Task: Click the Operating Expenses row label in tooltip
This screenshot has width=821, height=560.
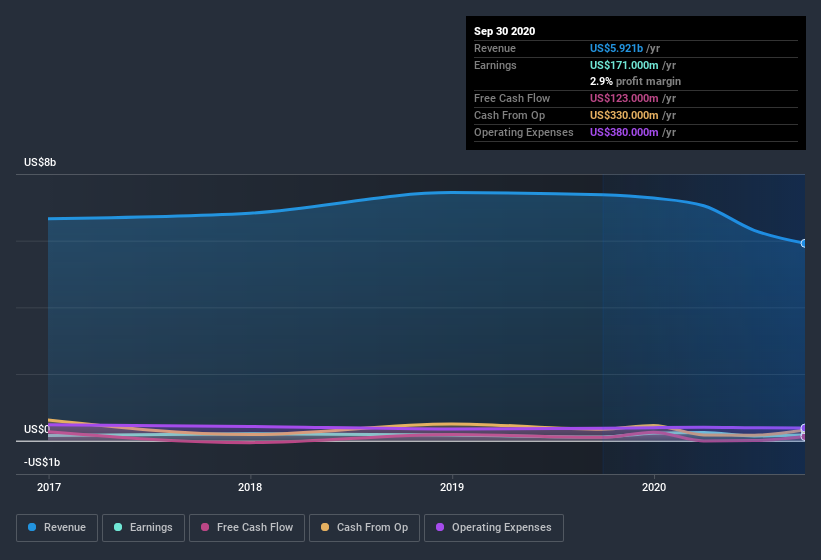Action: tap(524, 132)
